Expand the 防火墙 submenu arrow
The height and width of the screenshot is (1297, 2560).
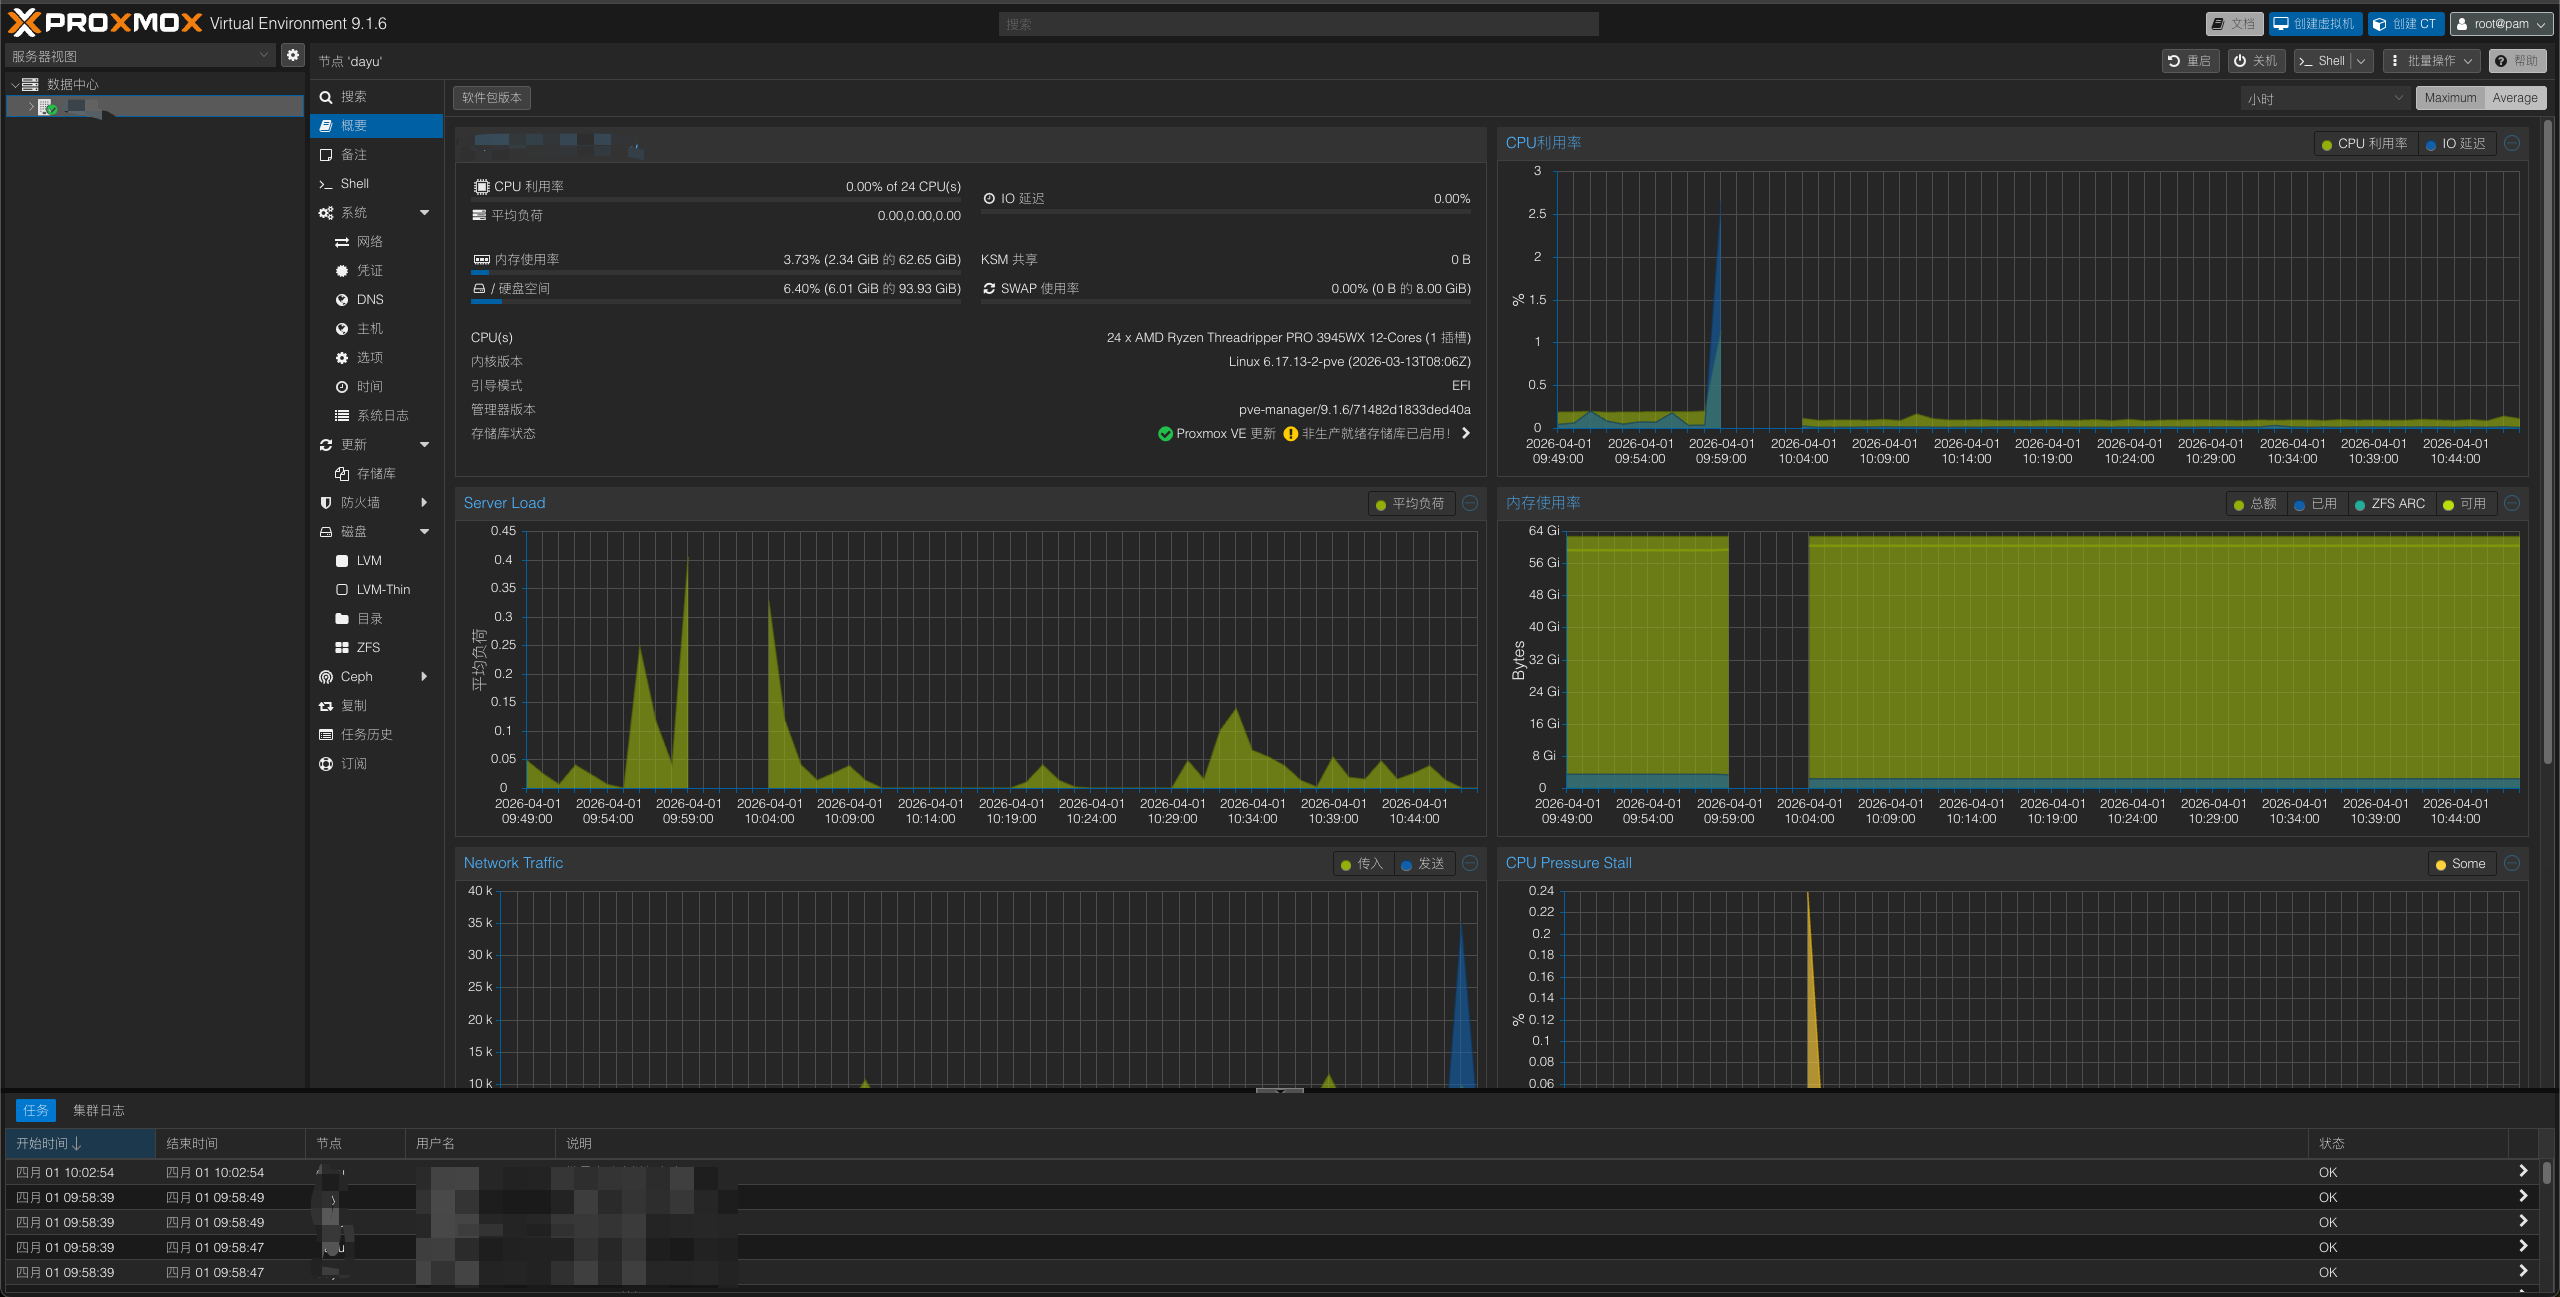pyautogui.click(x=424, y=503)
